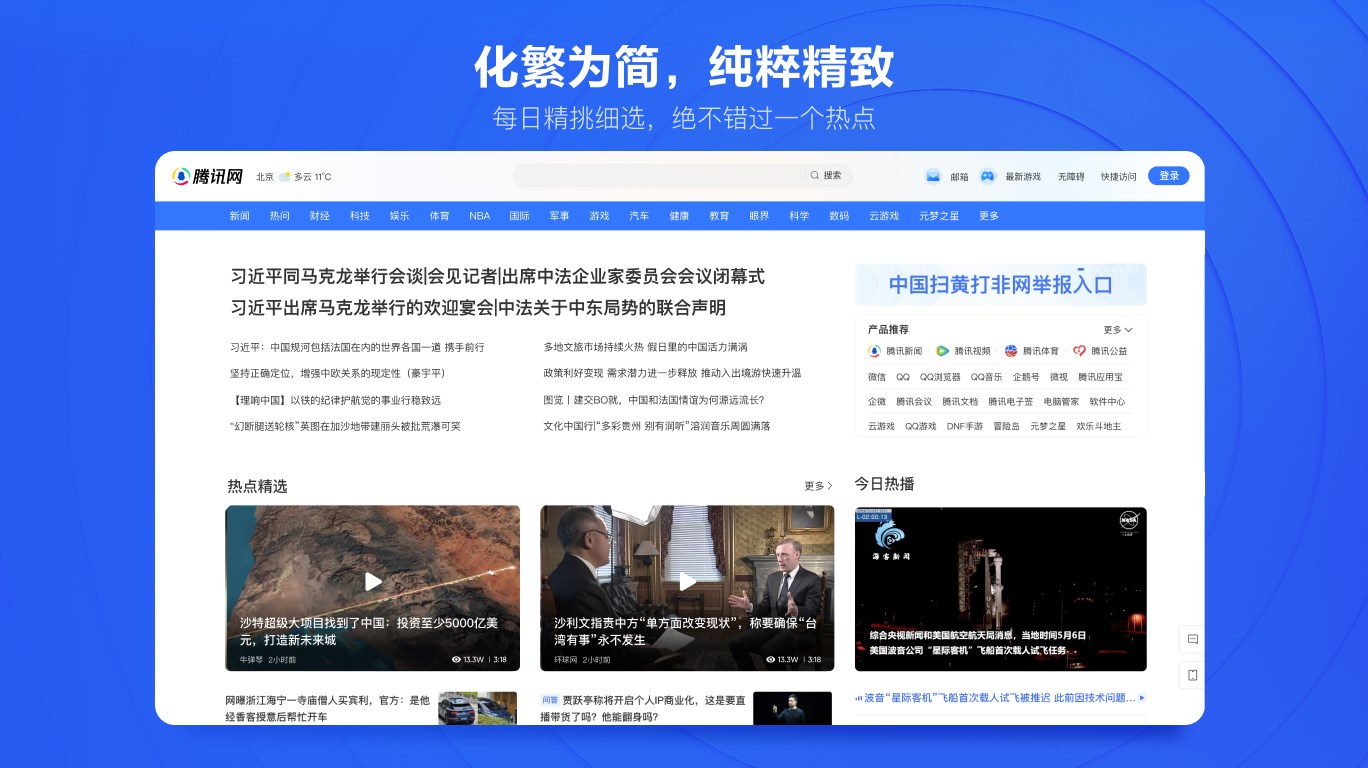Open article 多地文旅市场持续火热
1368x768 pixels.
click(646, 347)
